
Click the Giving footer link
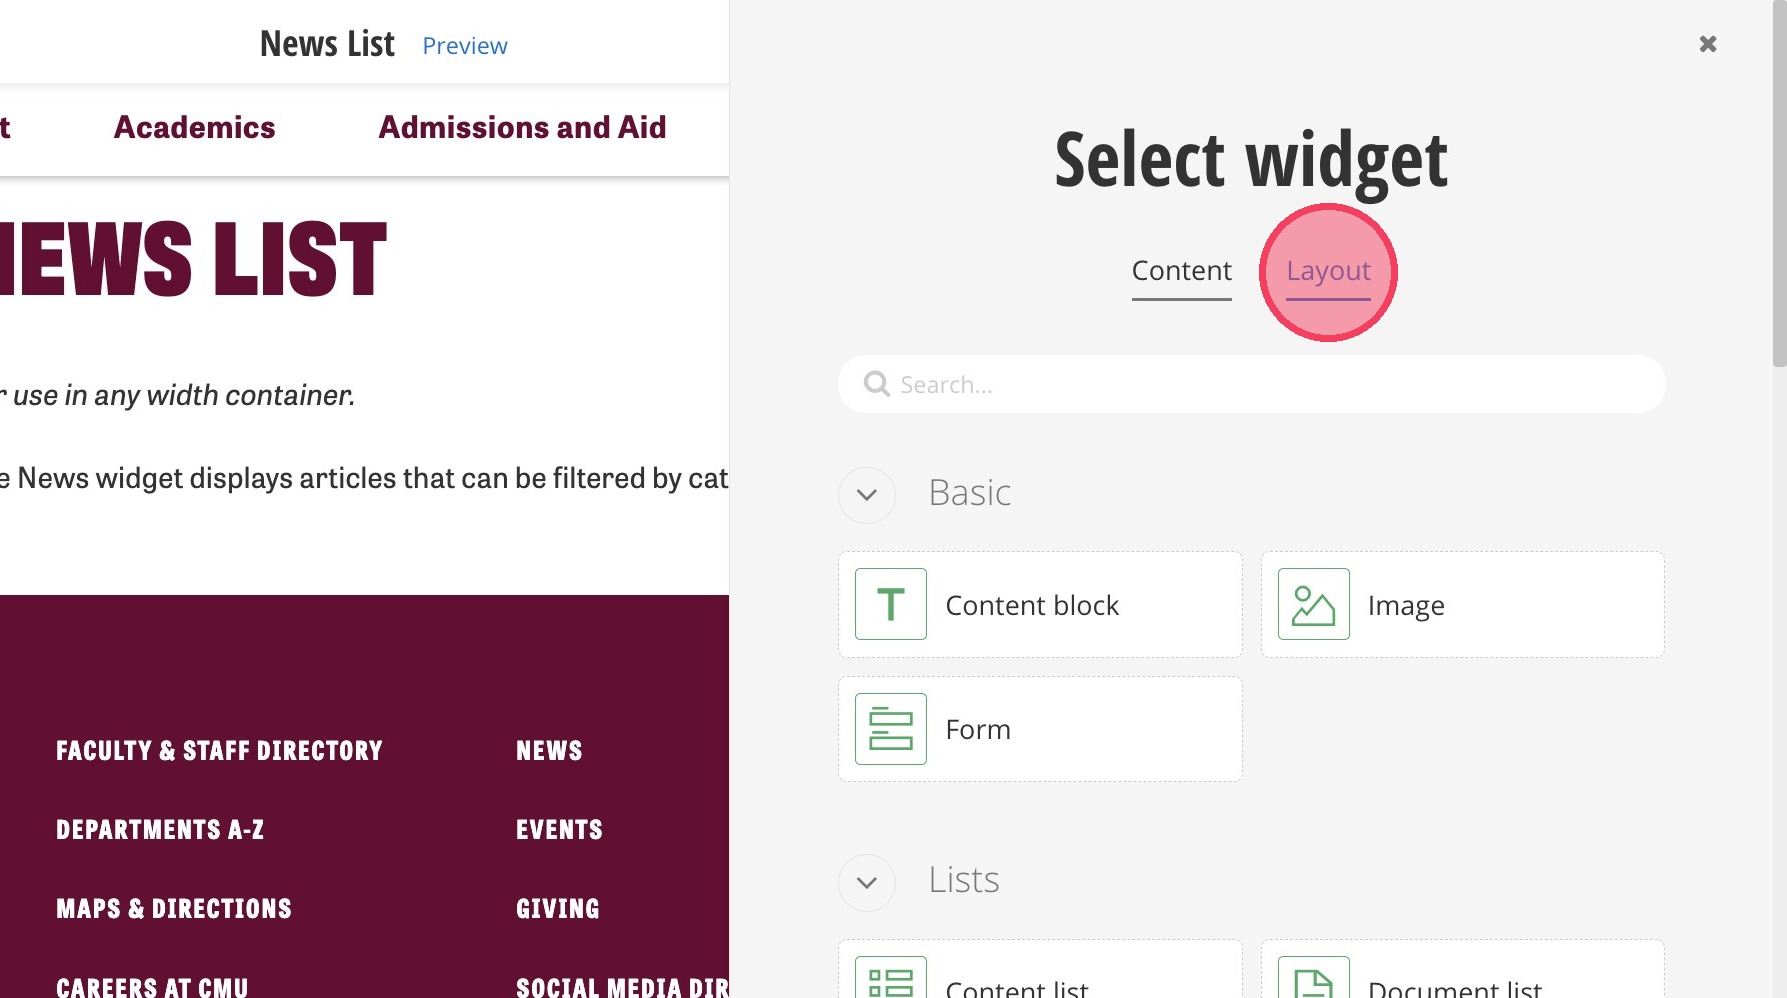(x=557, y=909)
